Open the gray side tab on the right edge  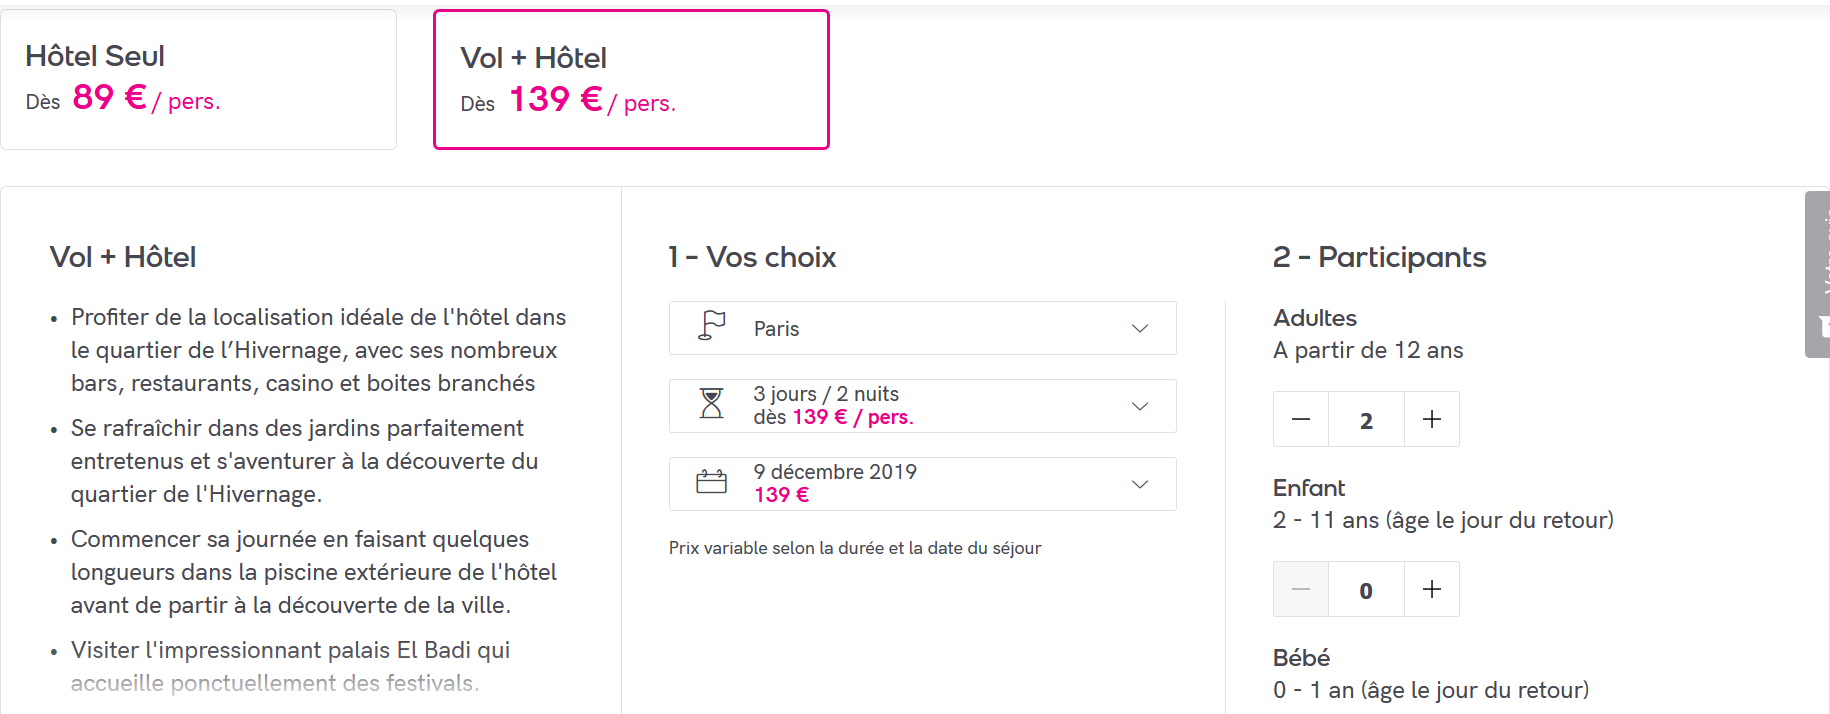click(x=1818, y=274)
